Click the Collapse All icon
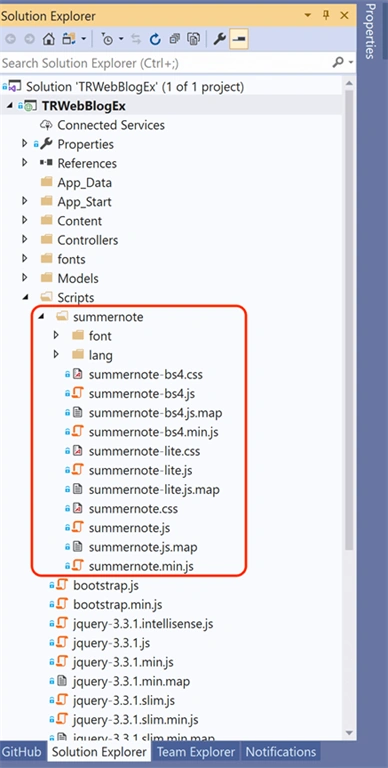 pos(174,40)
